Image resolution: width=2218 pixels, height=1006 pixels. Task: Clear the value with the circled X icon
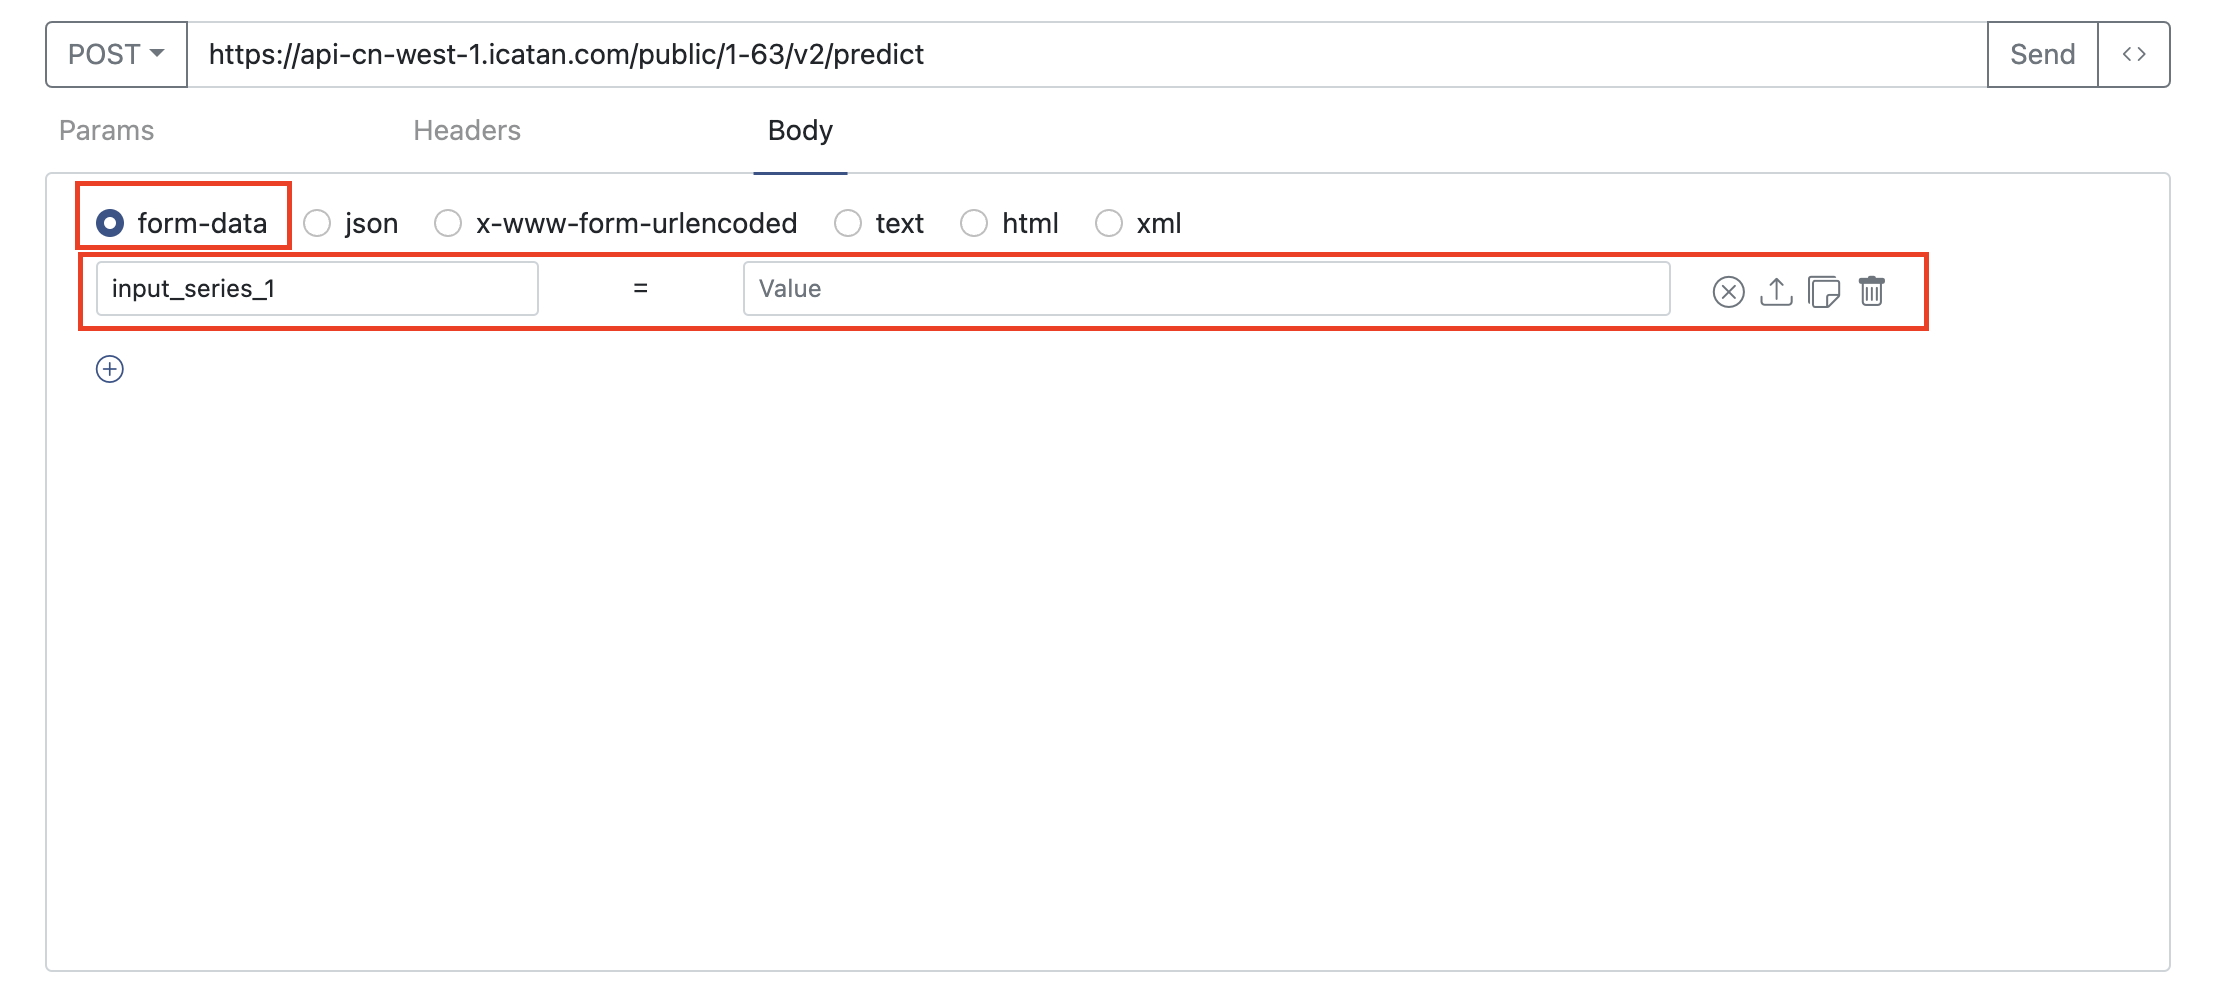[1728, 291]
